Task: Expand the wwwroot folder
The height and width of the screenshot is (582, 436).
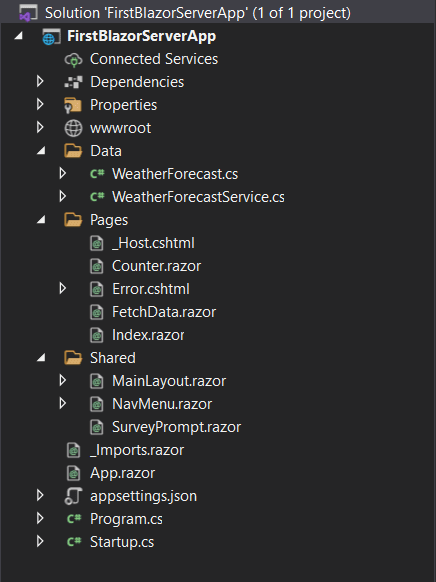Action: click(x=40, y=128)
